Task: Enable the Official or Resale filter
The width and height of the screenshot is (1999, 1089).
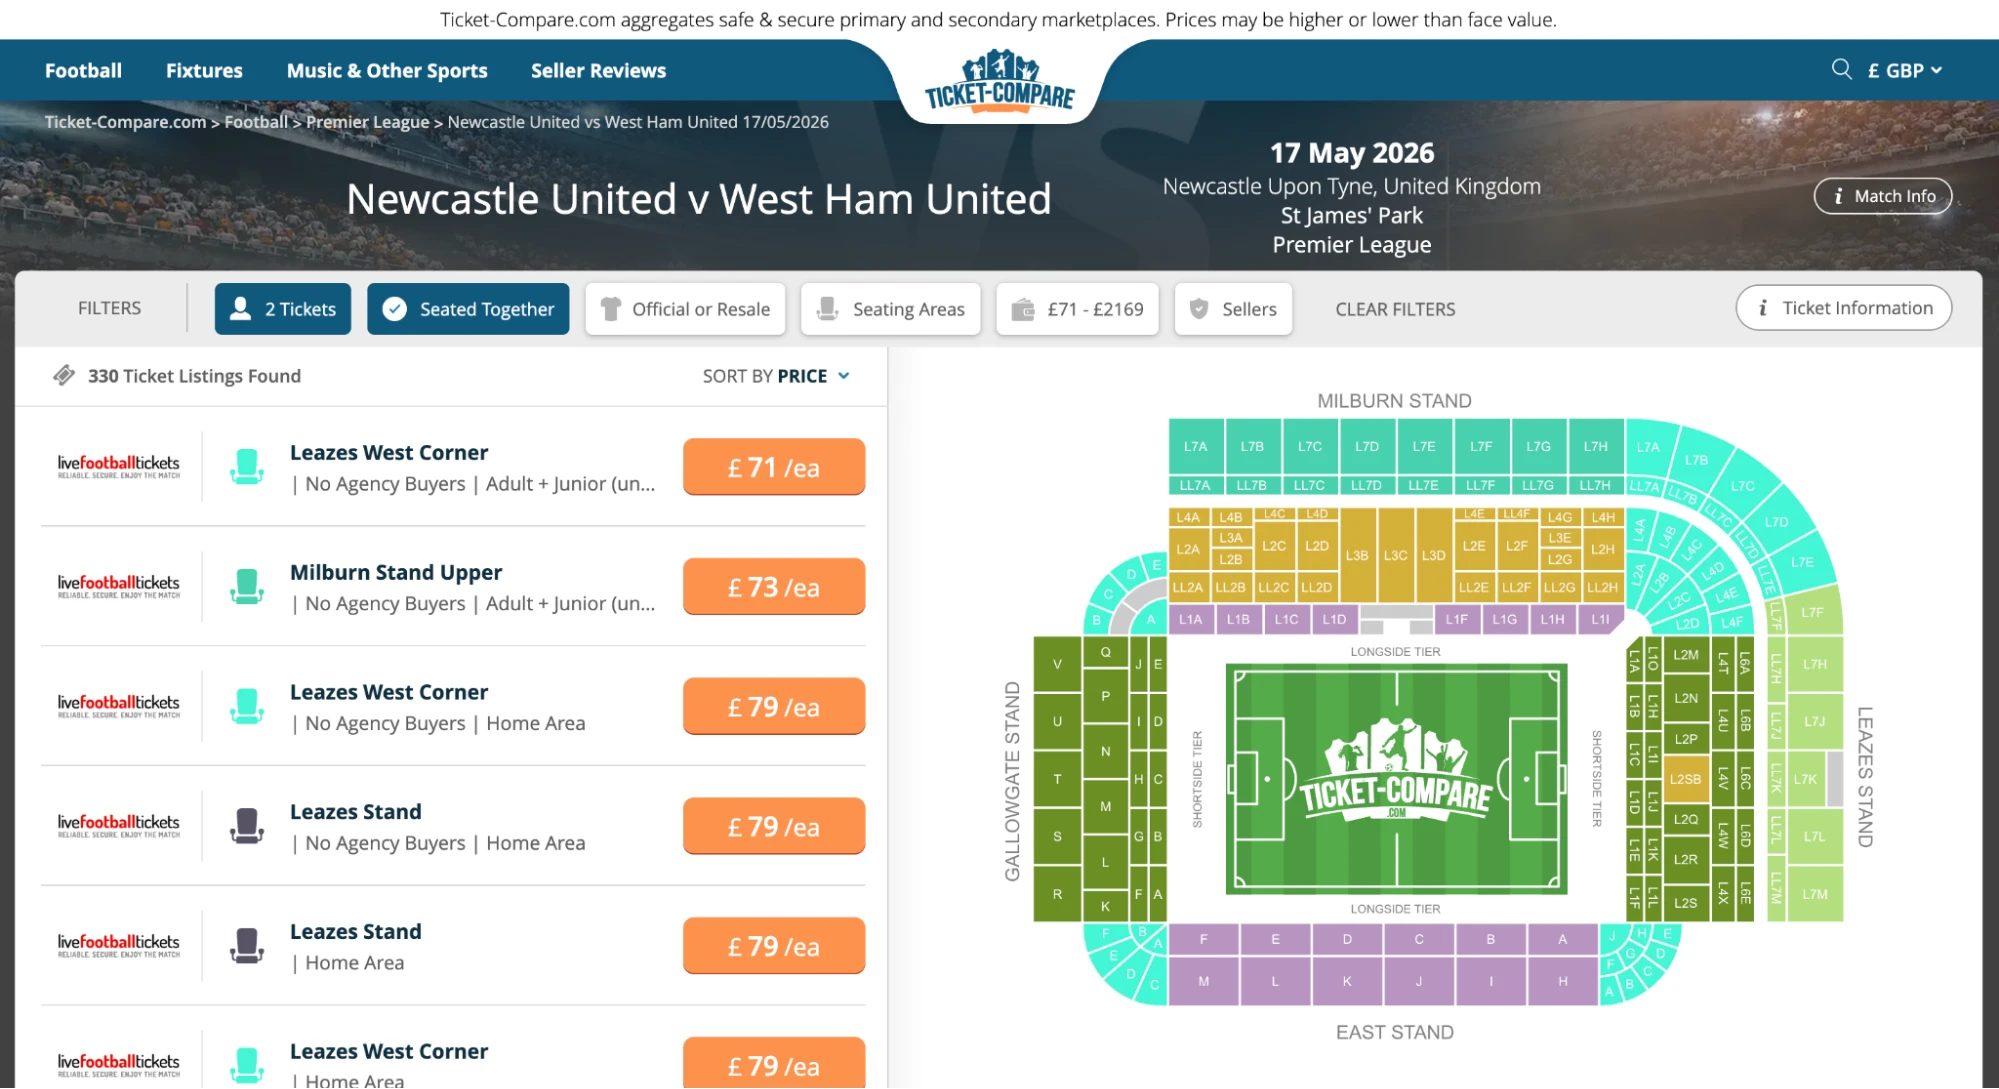Action: pyautogui.click(x=685, y=309)
